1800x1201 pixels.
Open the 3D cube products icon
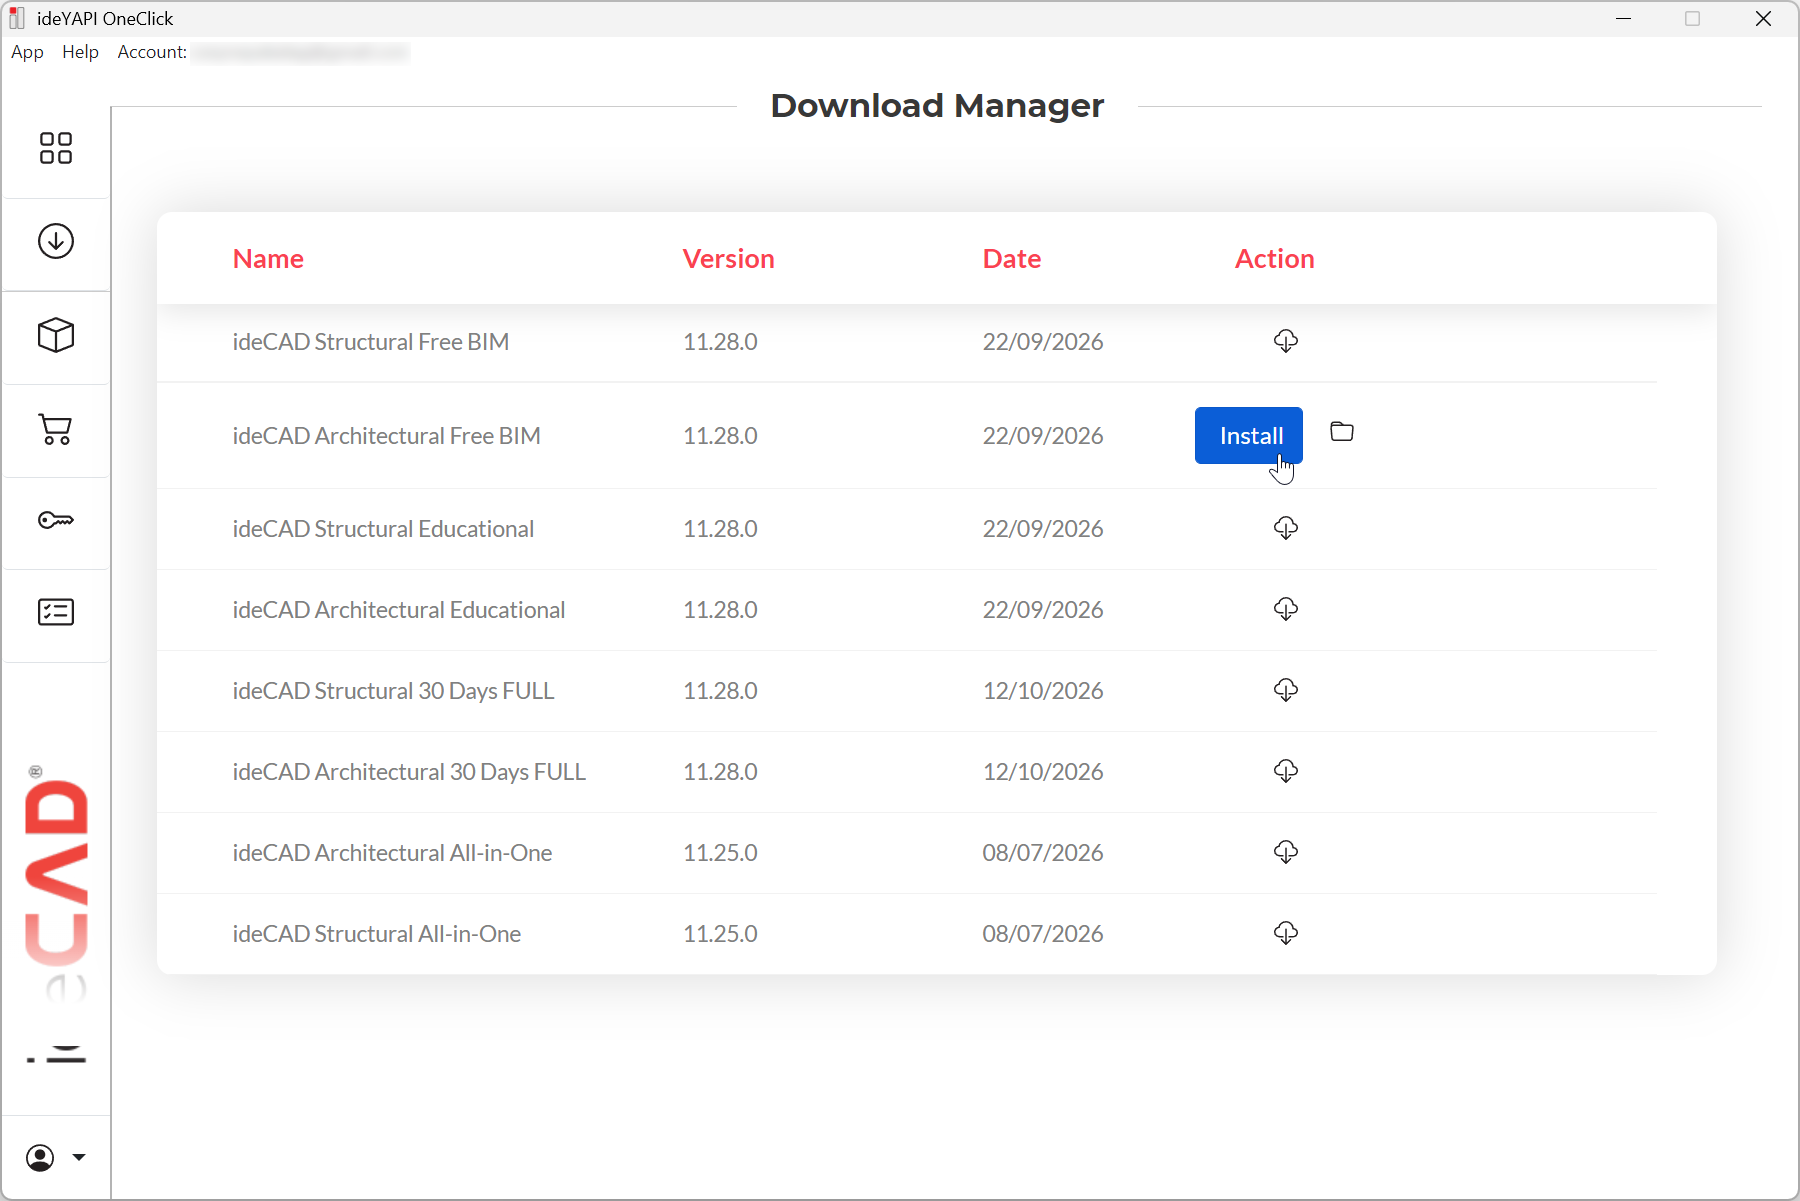point(56,335)
